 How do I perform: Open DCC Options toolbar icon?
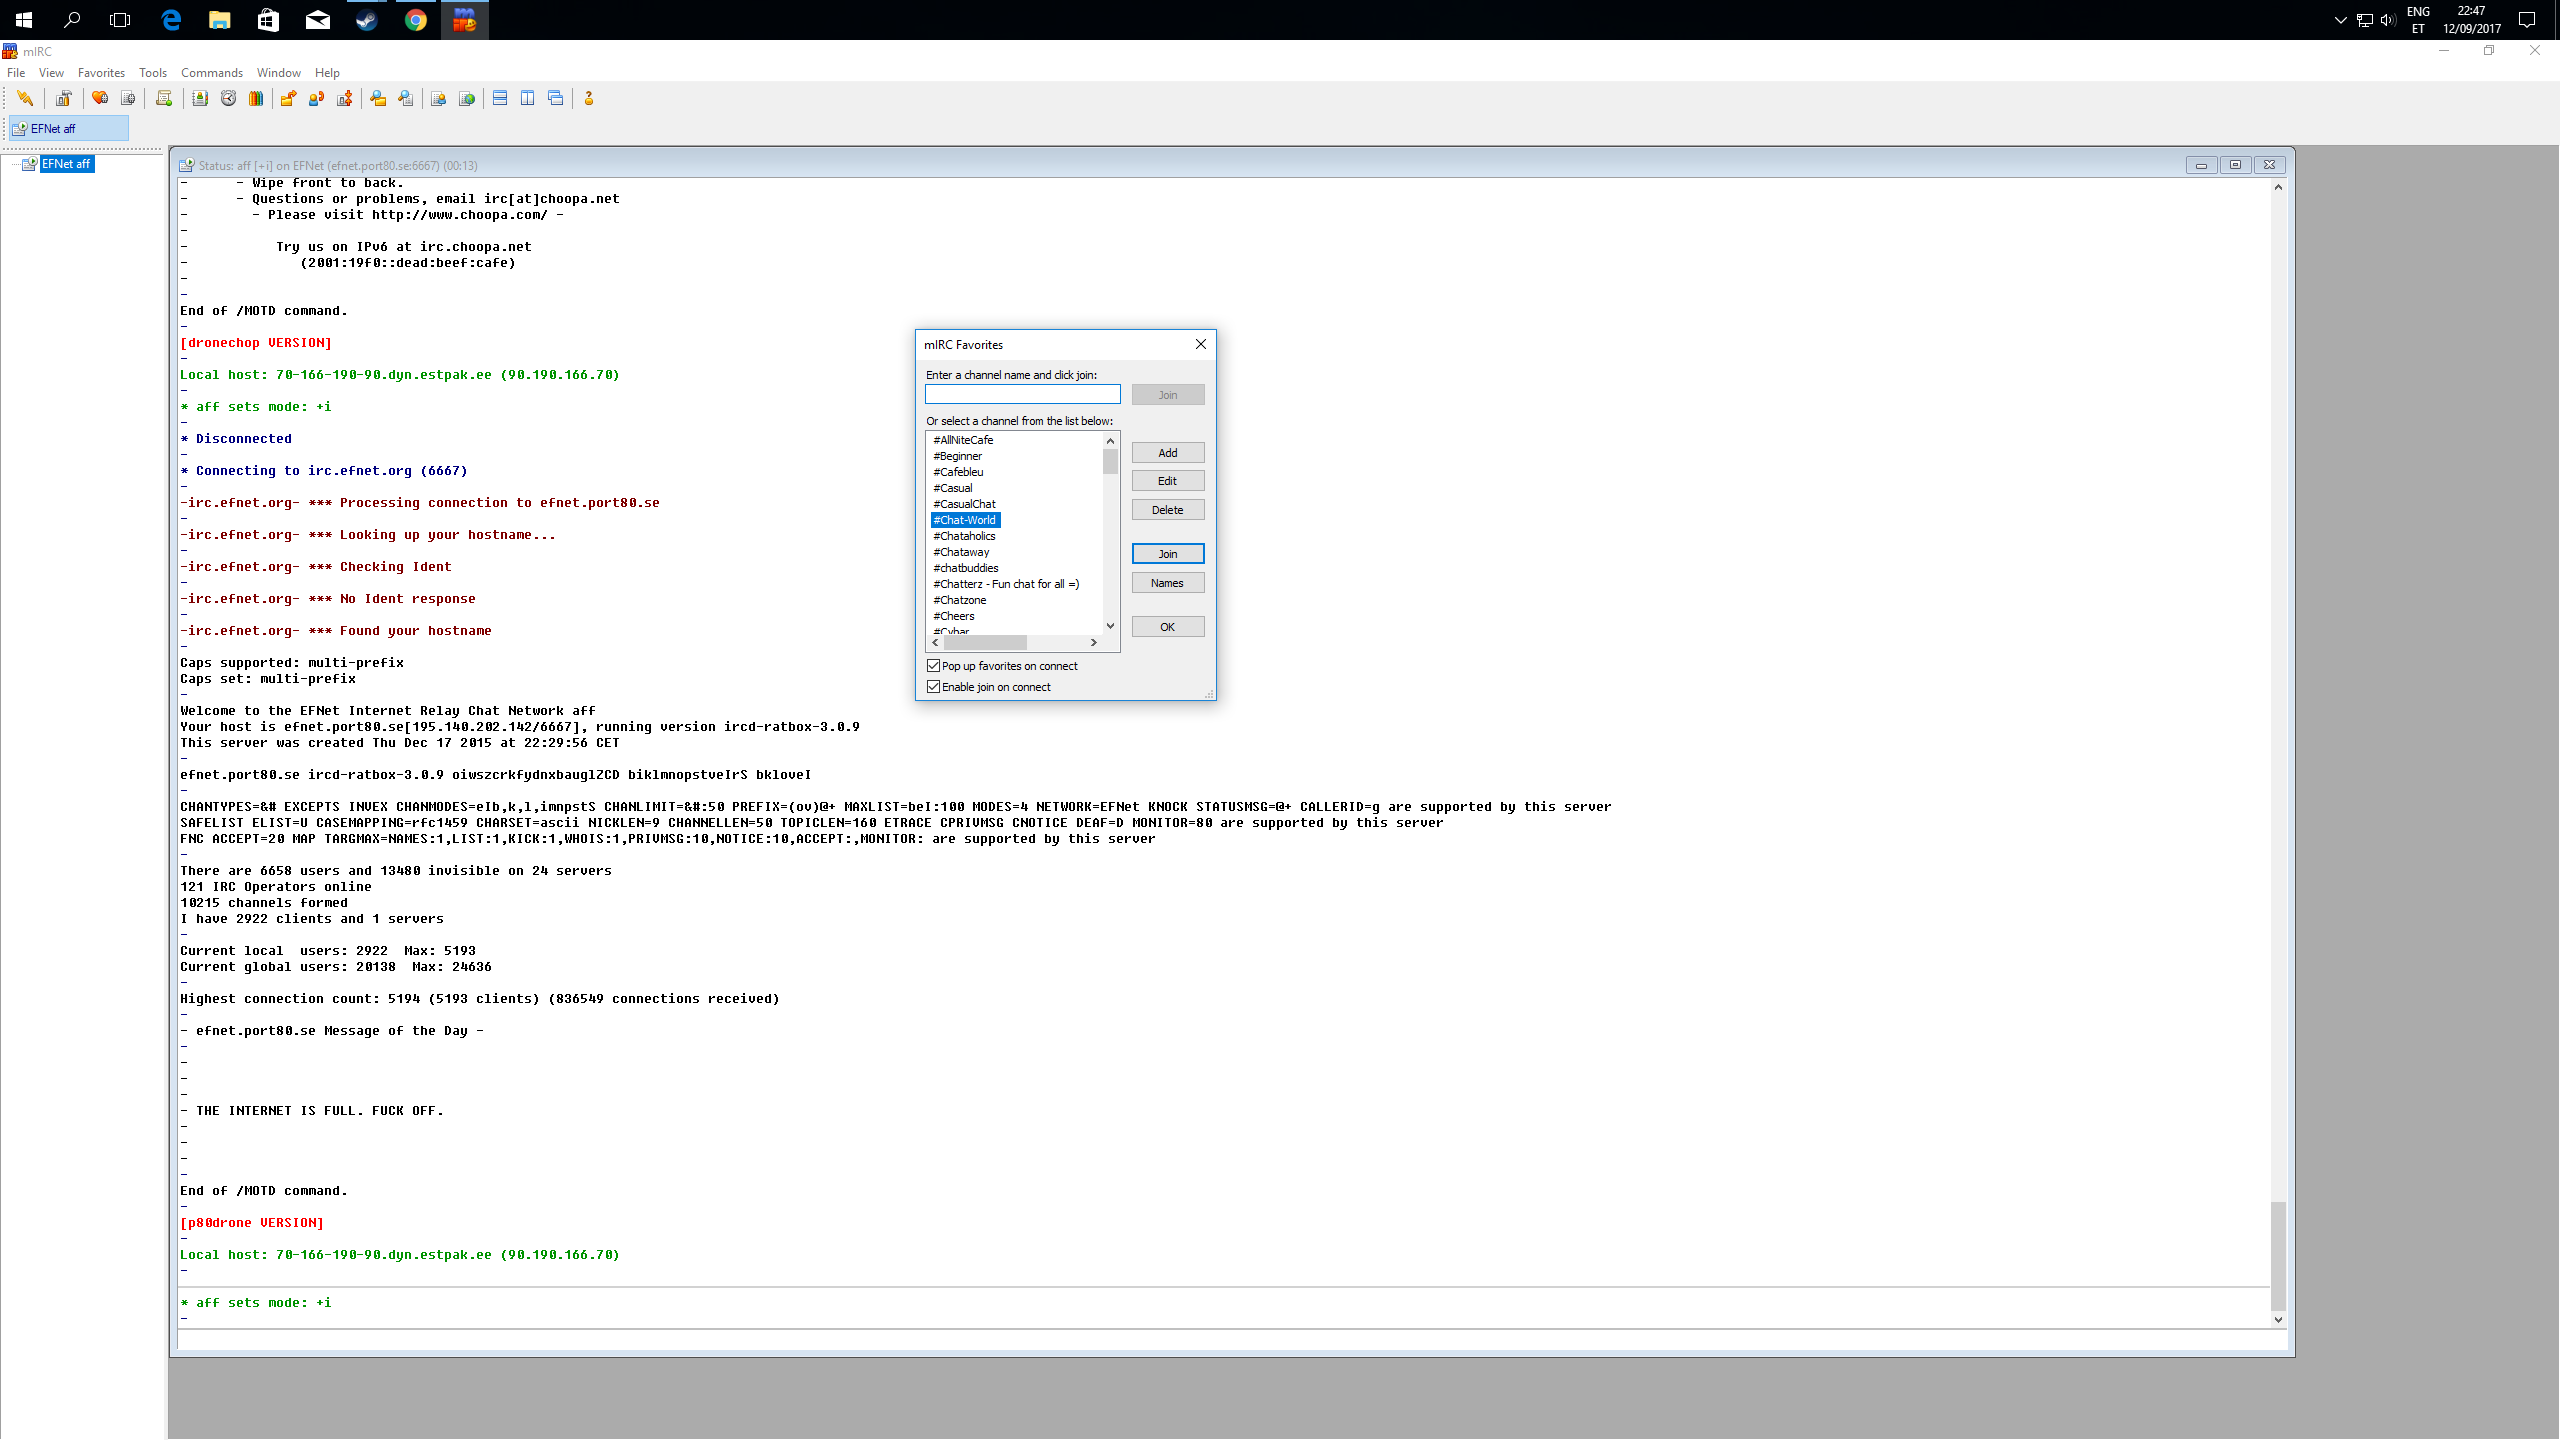344,98
